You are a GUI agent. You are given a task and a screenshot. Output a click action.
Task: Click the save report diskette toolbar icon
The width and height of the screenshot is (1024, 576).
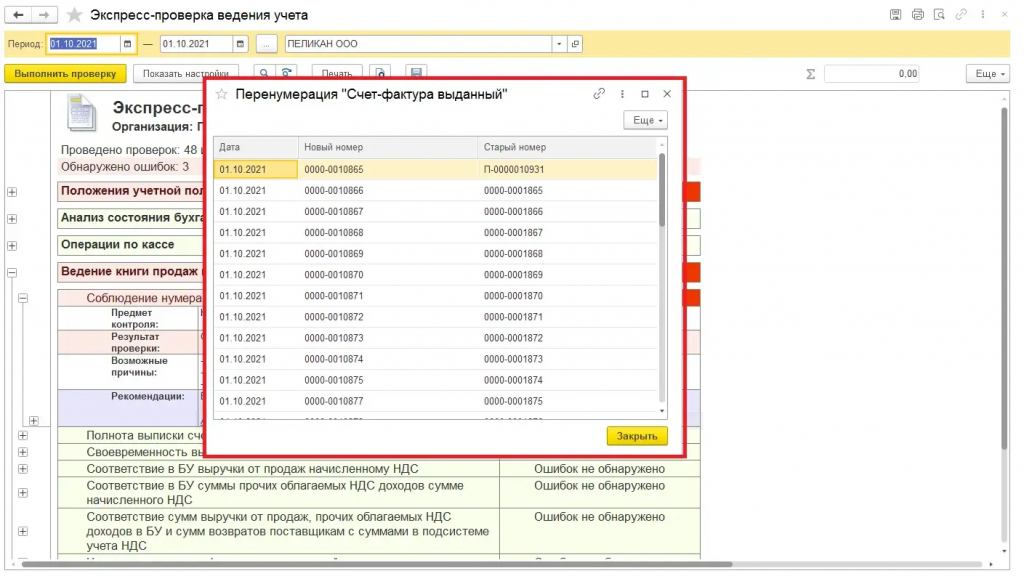pyautogui.click(x=416, y=73)
